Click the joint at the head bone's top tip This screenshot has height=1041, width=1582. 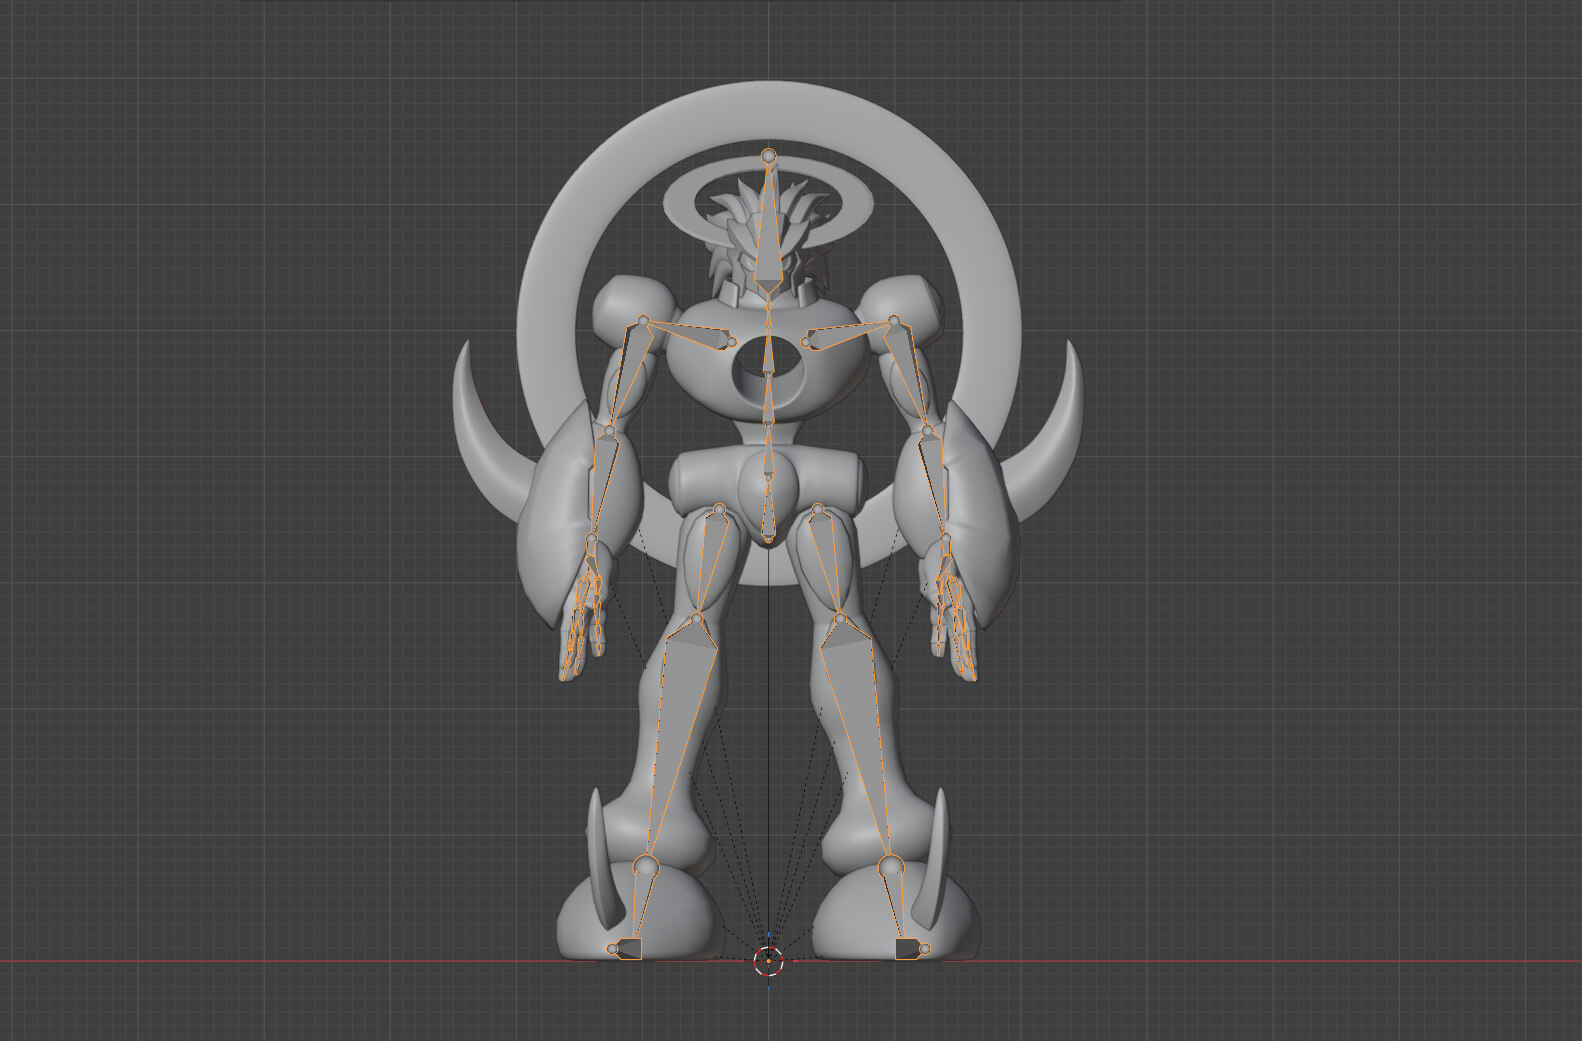coord(768,155)
